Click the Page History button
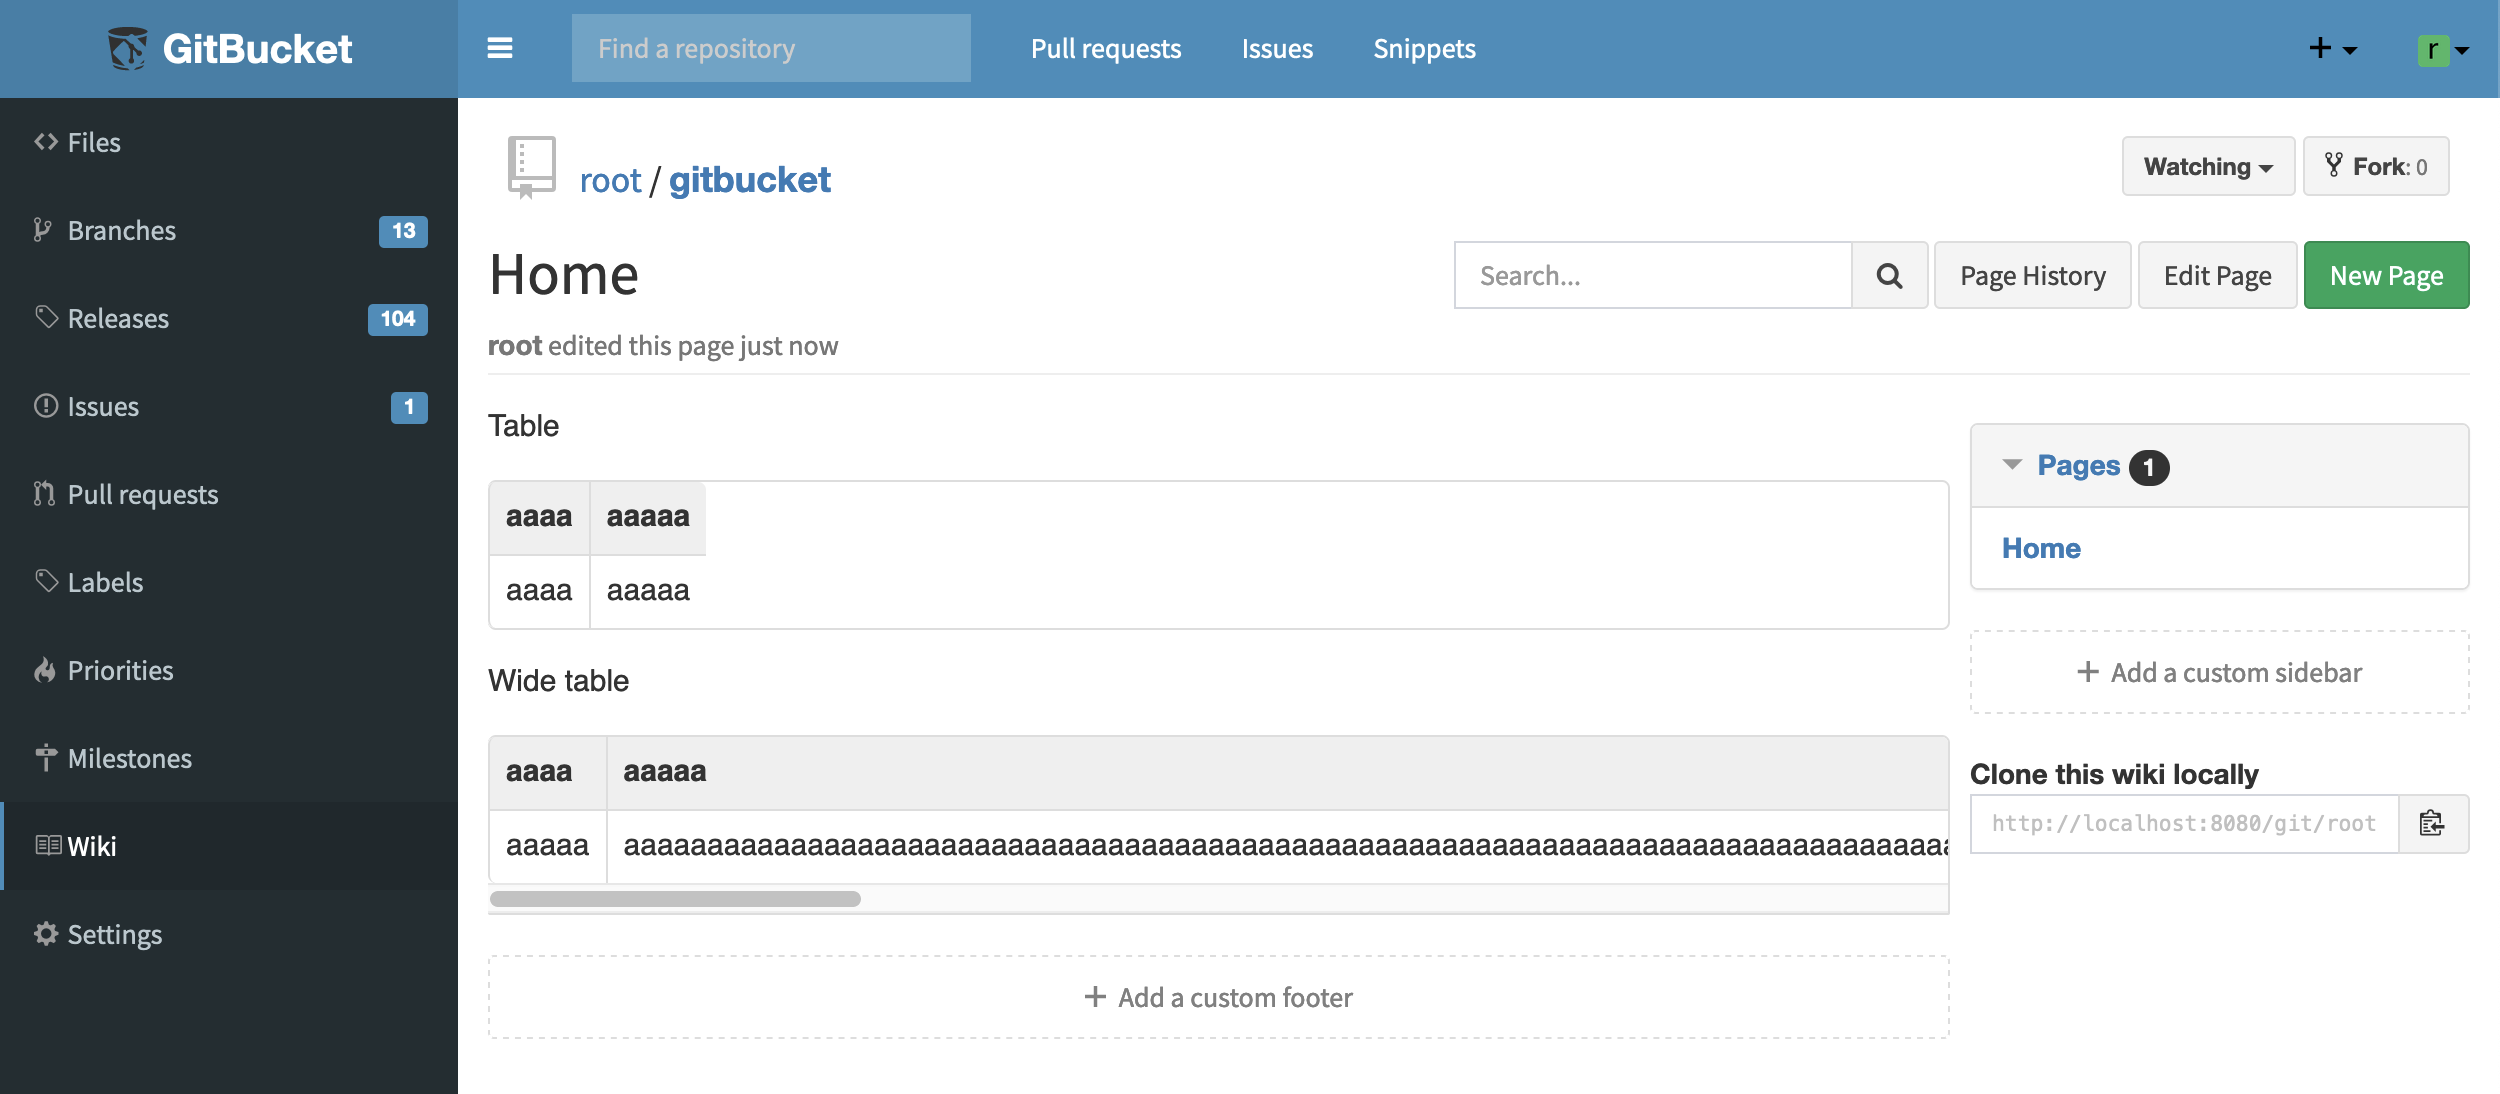2500x1094 pixels. click(x=2033, y=274)
